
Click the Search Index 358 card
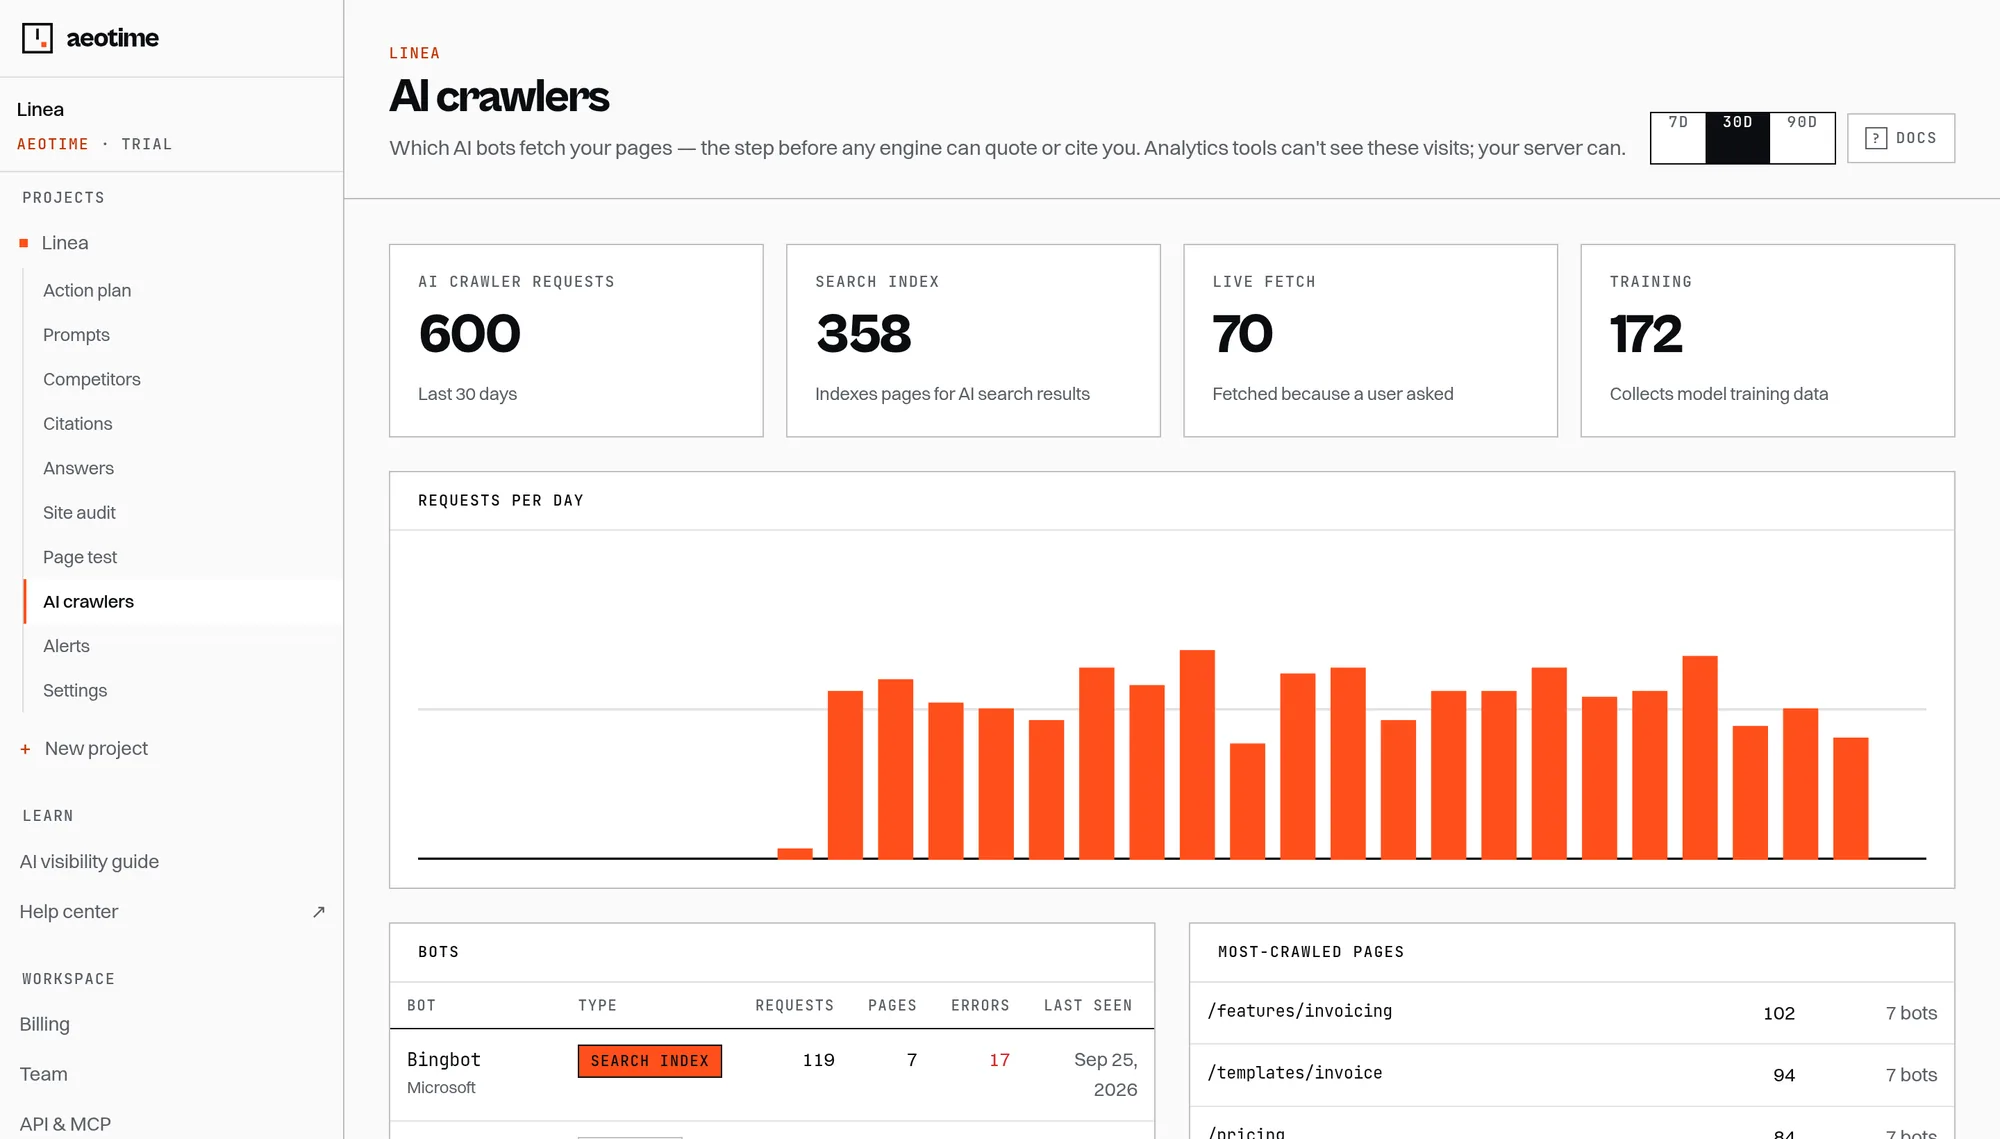click(973, 340)
